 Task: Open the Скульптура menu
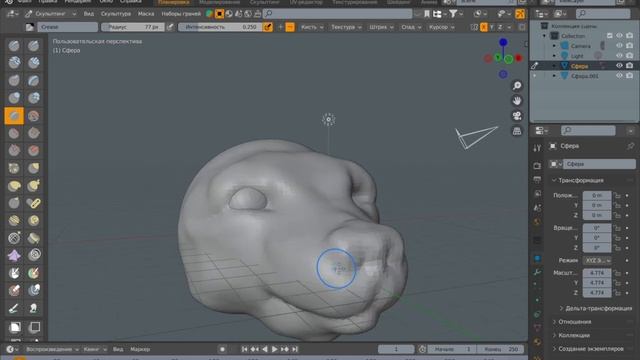(116, 14)
